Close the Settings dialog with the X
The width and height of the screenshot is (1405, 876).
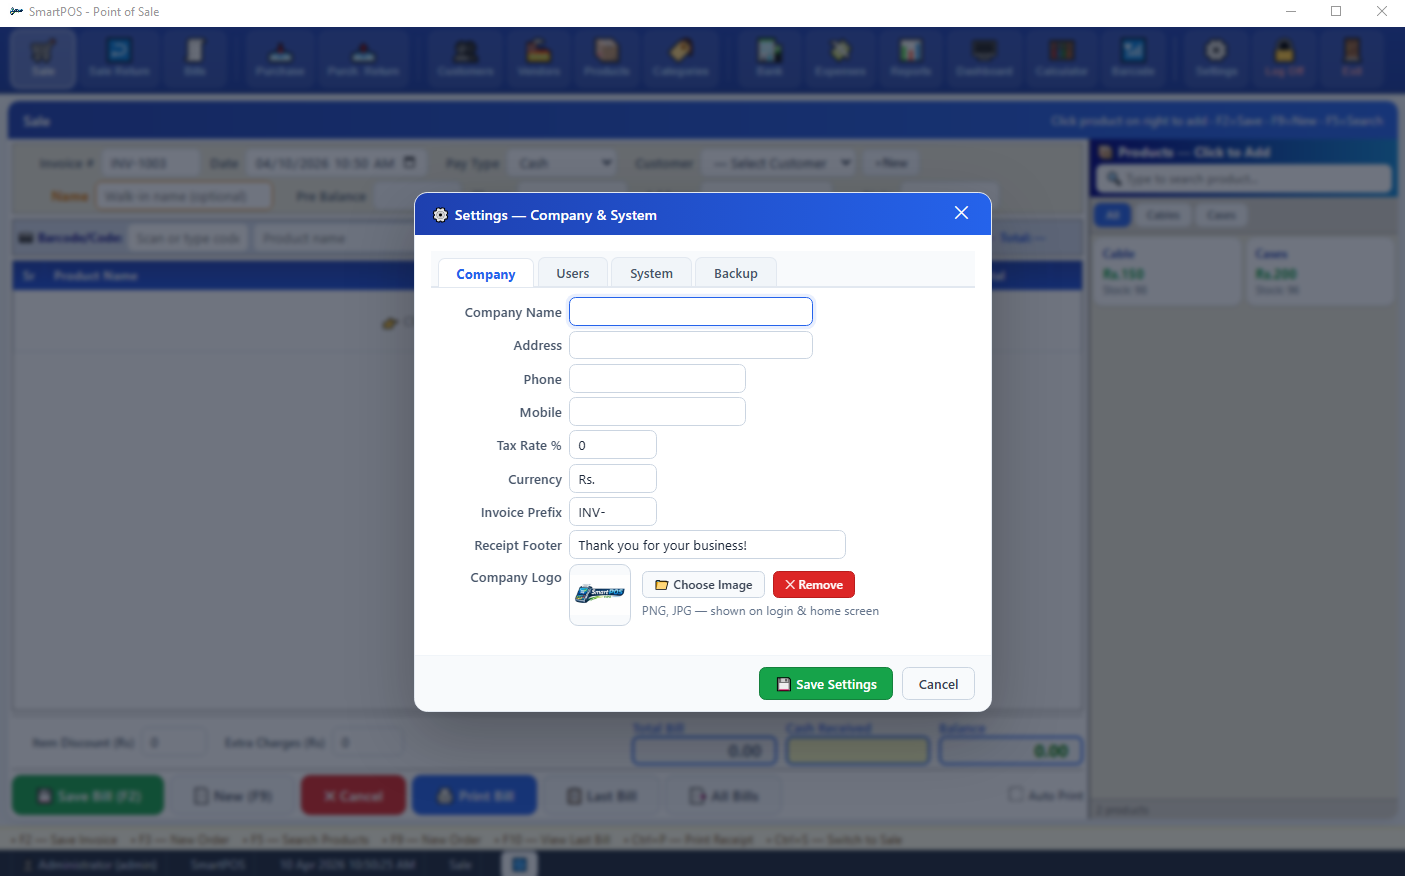pyautogui.click(x=961, y=213)
